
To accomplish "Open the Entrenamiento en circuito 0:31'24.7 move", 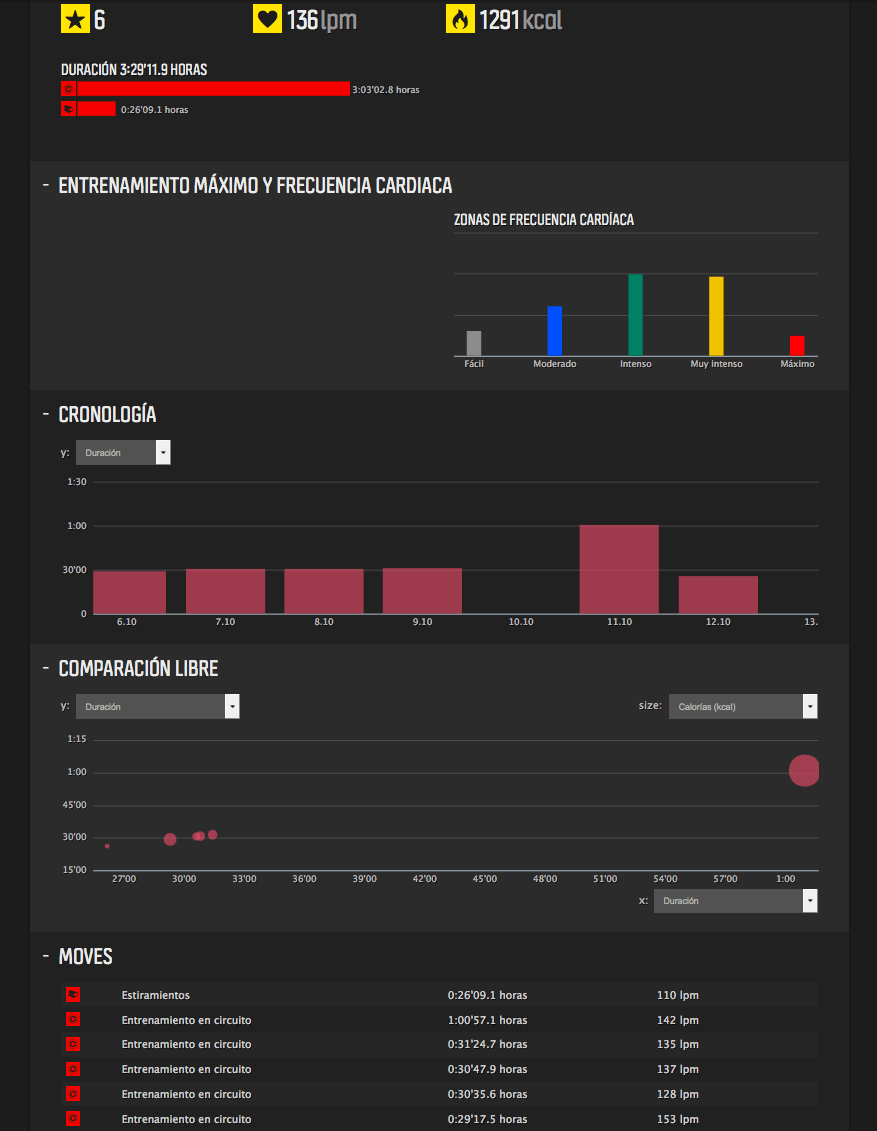I will click(186, 1044).
